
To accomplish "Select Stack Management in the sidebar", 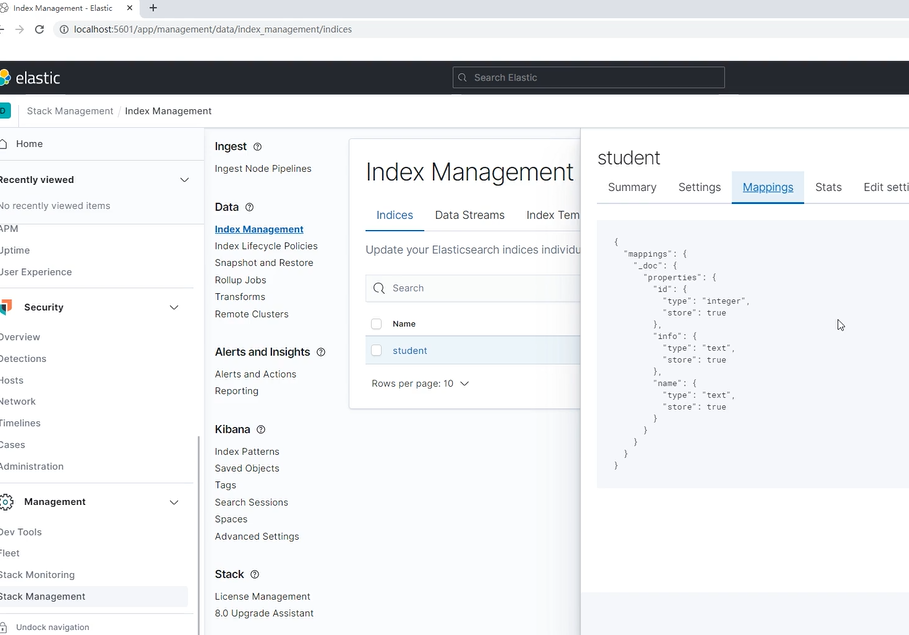I will 42,597.
